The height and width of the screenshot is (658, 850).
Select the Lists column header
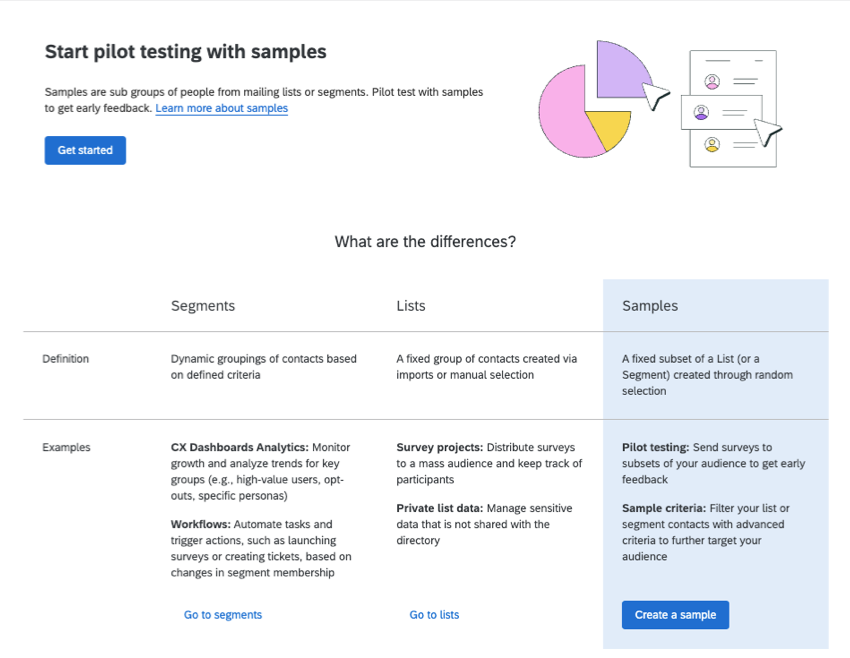coord(411,306)
